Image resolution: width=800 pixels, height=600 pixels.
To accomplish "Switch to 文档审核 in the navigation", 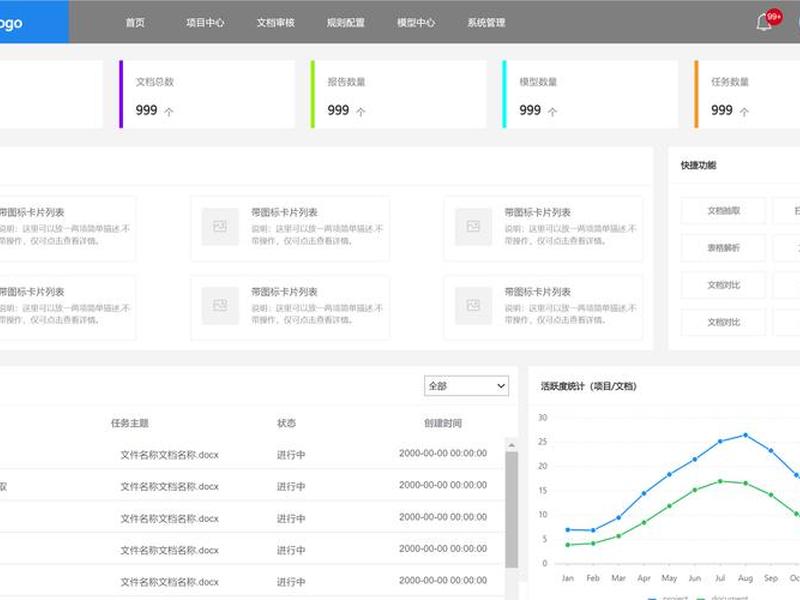I will (276, 22).
